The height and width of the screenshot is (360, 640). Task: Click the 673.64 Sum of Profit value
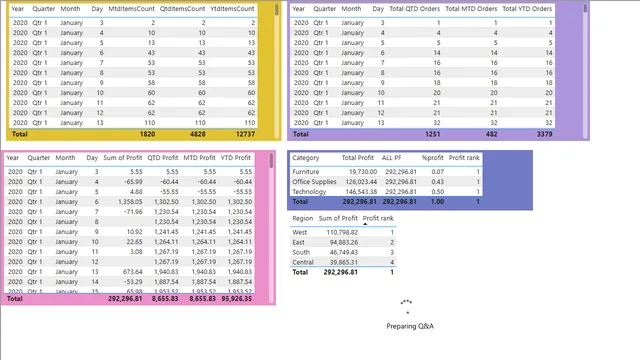[133, 271]
